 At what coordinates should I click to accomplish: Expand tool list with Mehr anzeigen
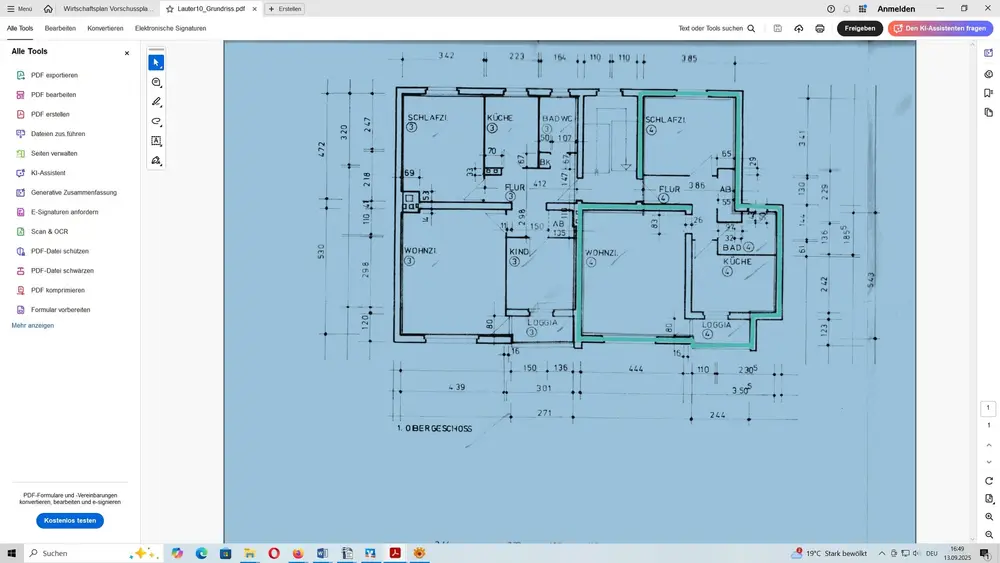tap(33, 326)
